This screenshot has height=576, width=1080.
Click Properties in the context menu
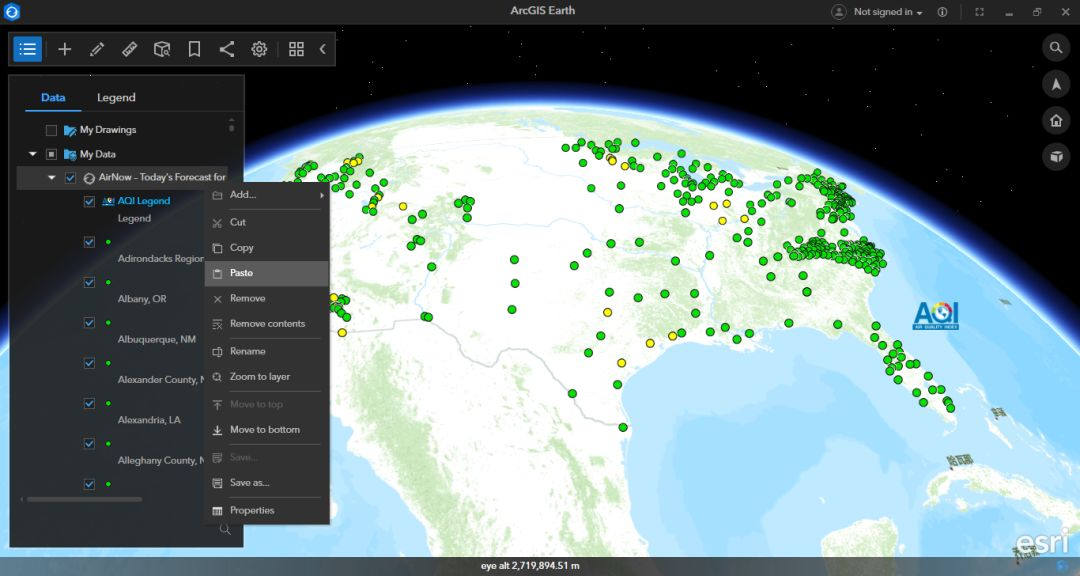[251, 510]
